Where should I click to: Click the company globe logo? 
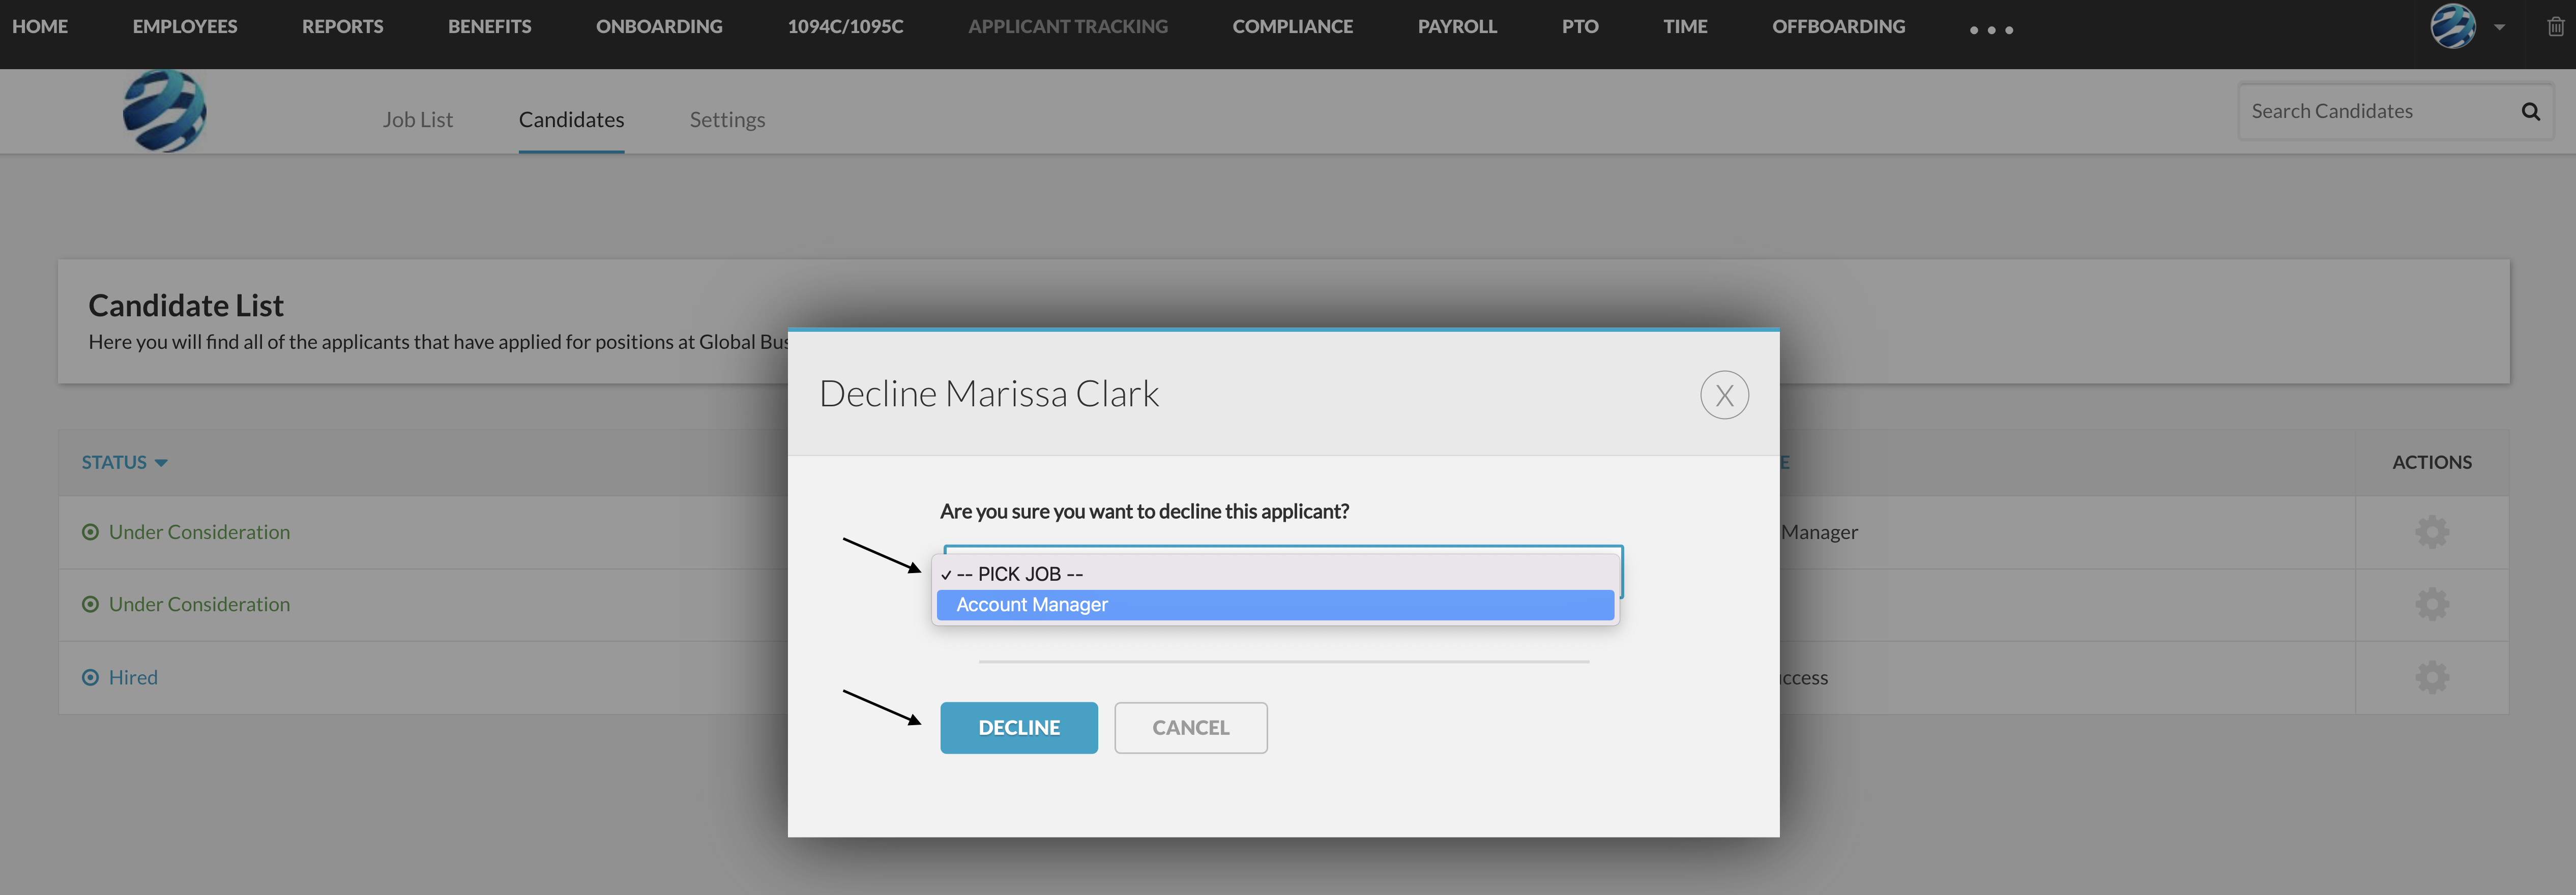pyautogui.click(x=164, y=111)
